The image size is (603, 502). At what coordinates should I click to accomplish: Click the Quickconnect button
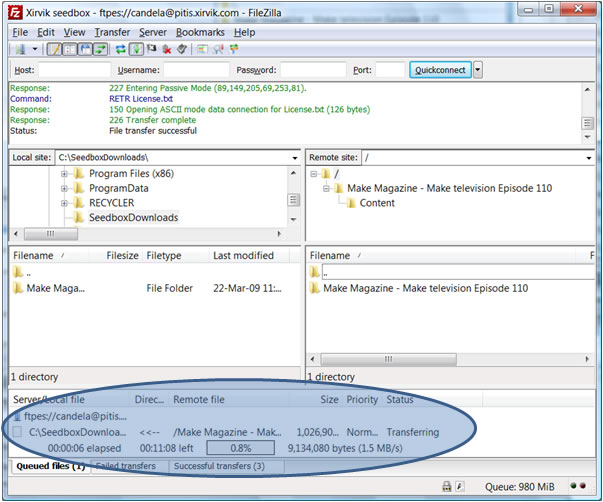click(x=440, y=70)
